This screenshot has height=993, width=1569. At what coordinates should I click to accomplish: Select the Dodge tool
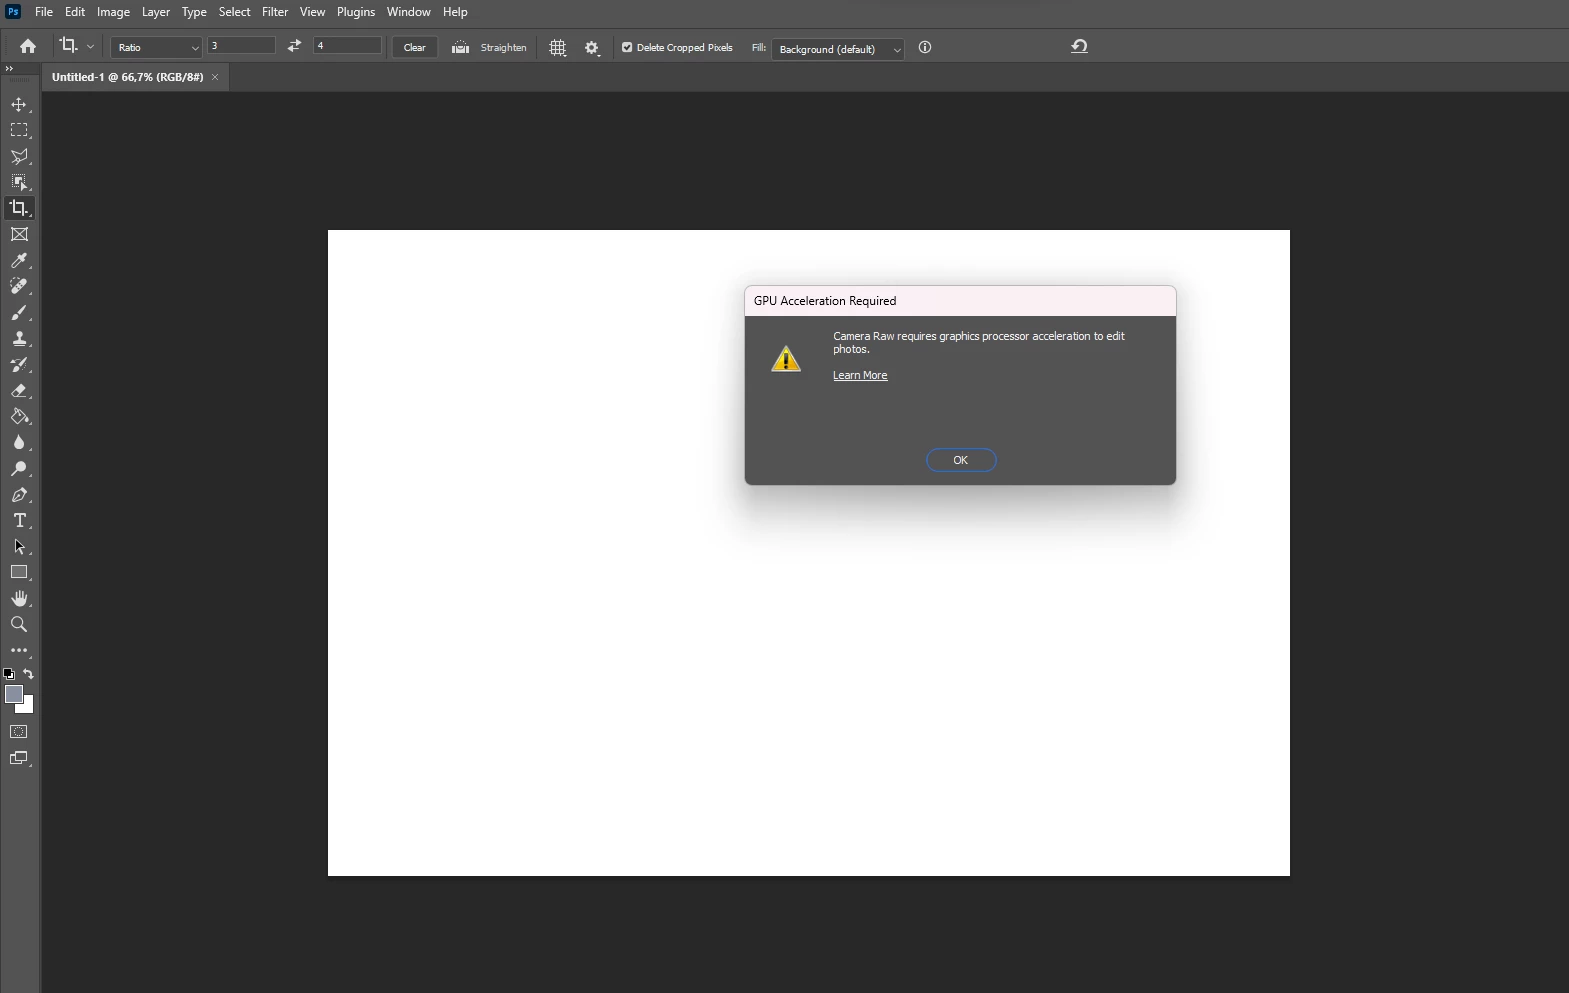tap(19, 469)
